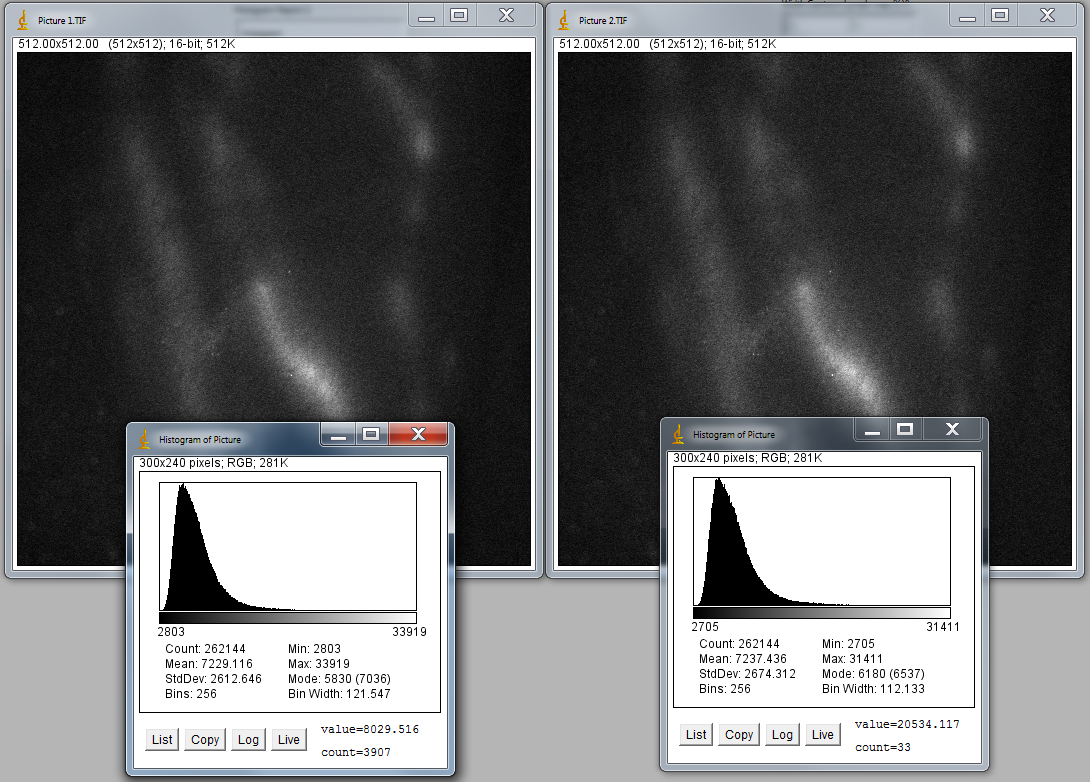Click the microscope icon in Picture 2.TIF title bar
Image resolution: width=1090 pixels, height=782 pixels.
563,20
